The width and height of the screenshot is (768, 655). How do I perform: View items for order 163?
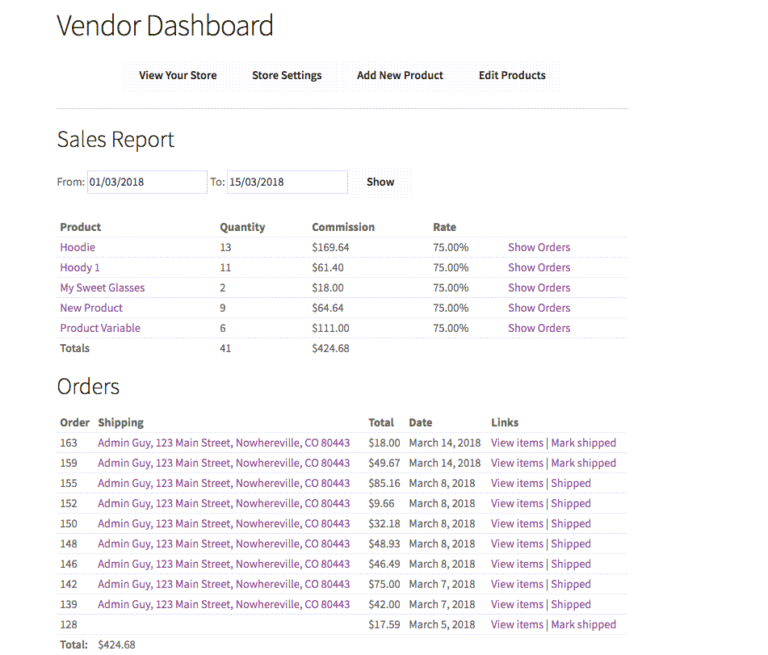pyautogui.click(x=517, y=443)
